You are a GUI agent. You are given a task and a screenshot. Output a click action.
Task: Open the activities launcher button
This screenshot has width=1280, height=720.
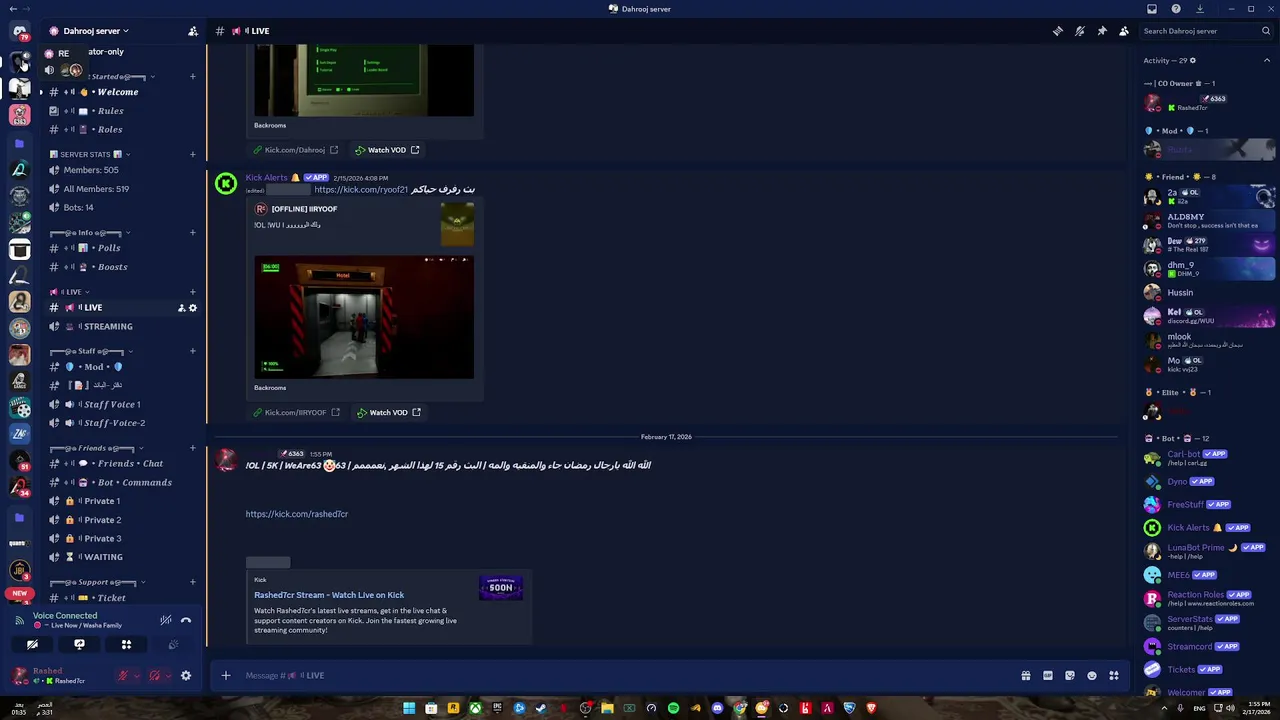[x=126, y=645]
